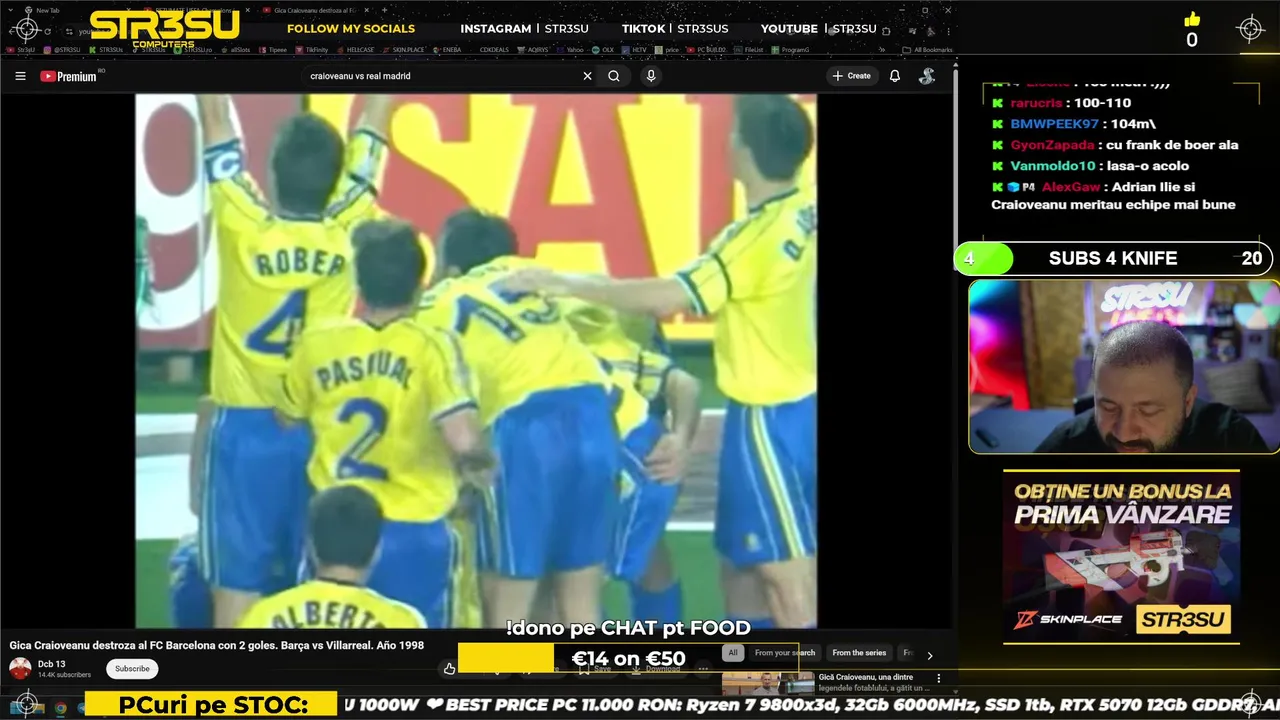1280x720 pixels.
Task: Click the video title 'Gica Craioveanu destroza al FC Barcelona'
Action: [217, 646]
